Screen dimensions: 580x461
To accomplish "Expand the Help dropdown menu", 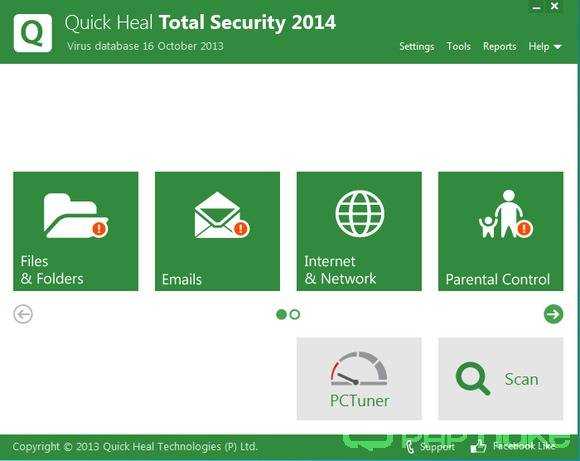I will pyautogui.click(x=545, y=47).
